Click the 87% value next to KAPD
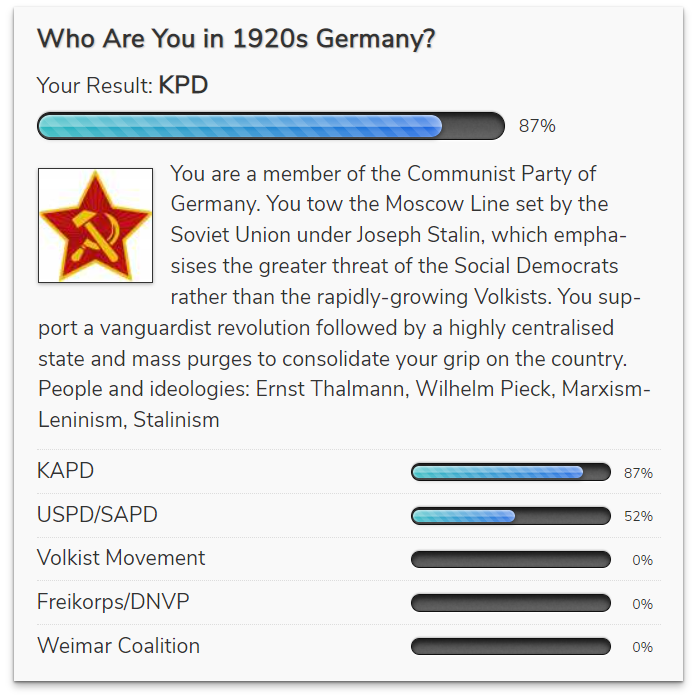 click(638, 473)
